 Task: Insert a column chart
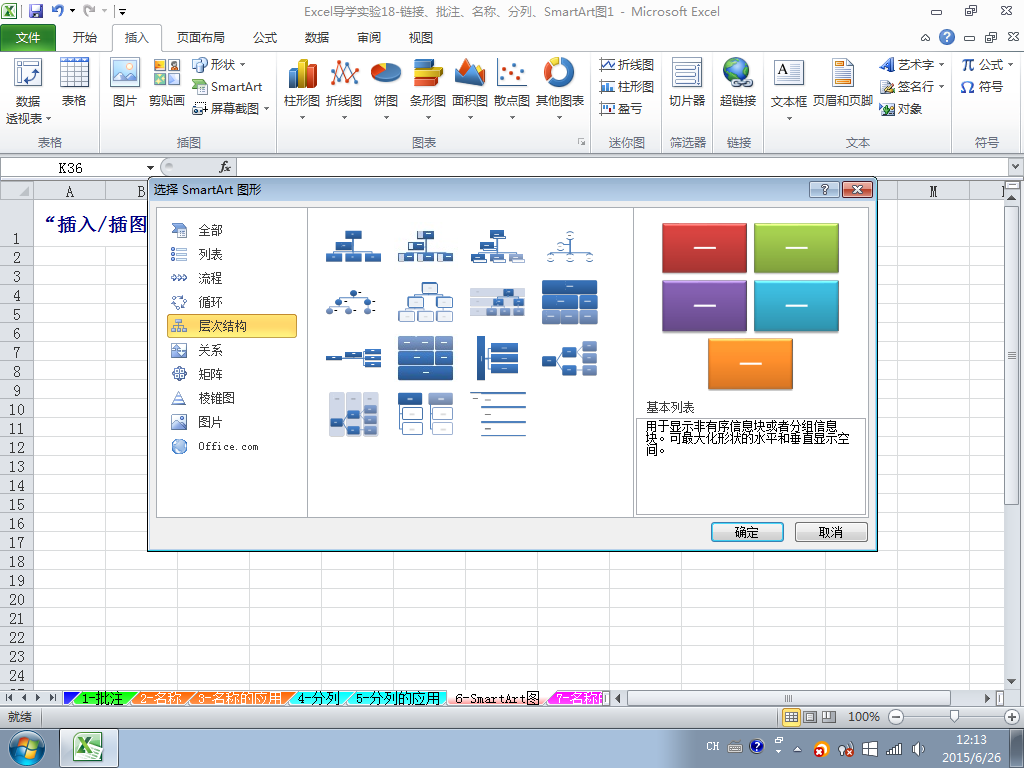(302, 89)
